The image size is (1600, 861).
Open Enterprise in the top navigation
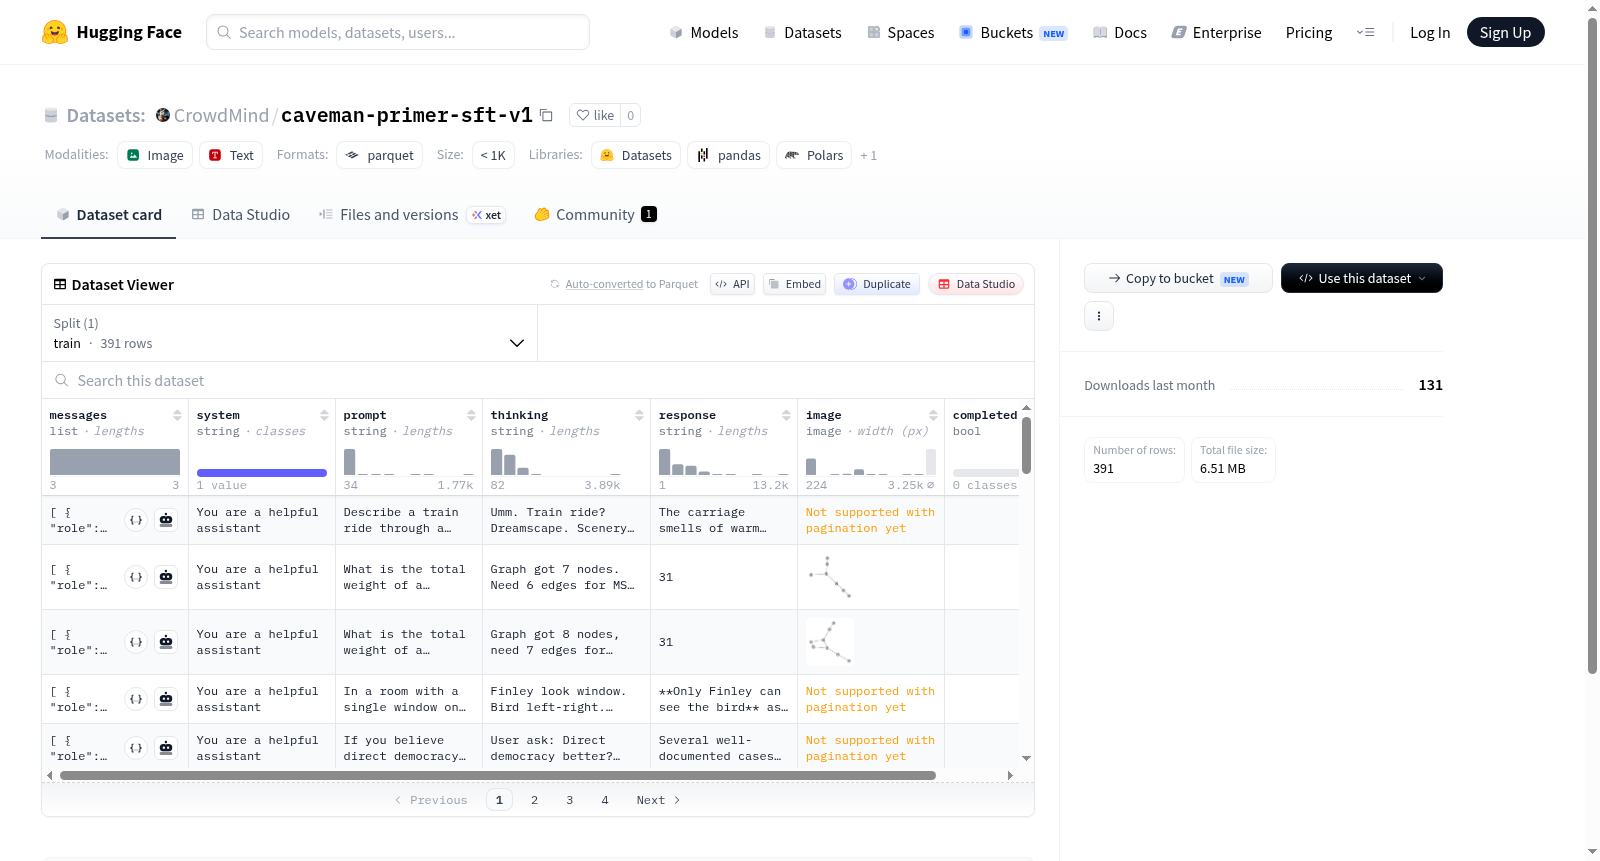[1216, 32]
